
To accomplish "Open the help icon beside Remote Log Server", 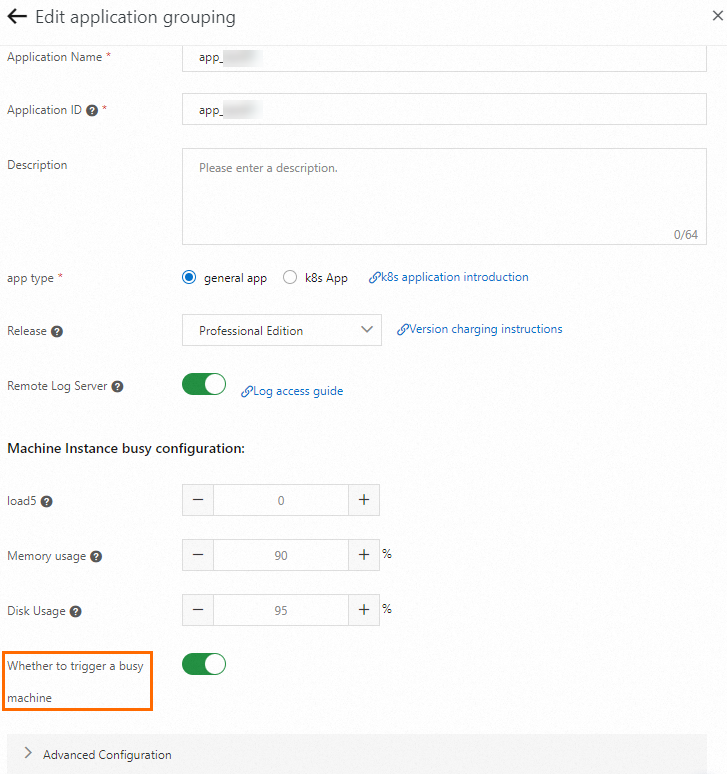I will (x=117, y=387).
